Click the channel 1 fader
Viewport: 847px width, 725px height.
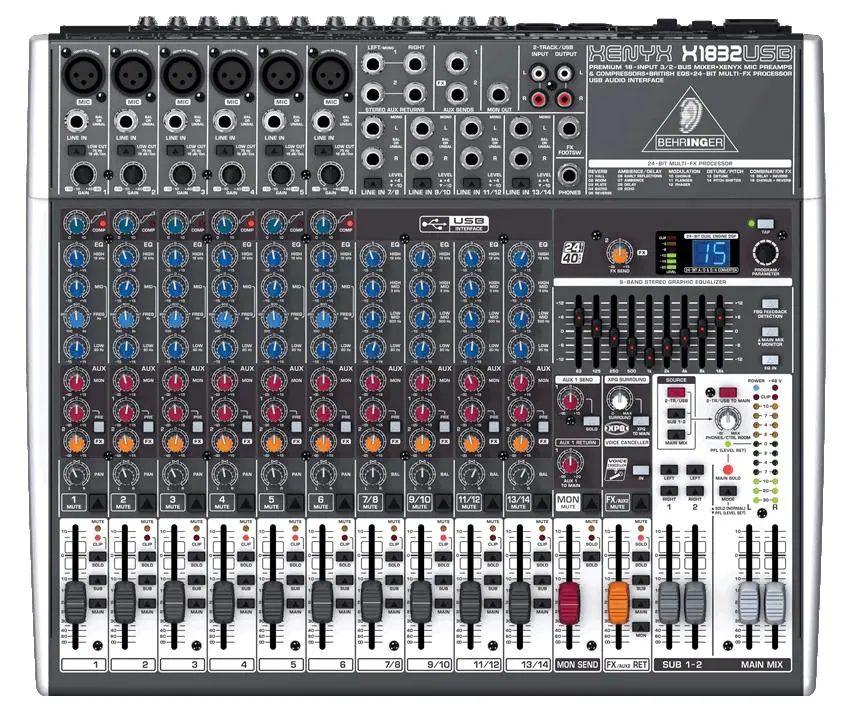point(75,601)
